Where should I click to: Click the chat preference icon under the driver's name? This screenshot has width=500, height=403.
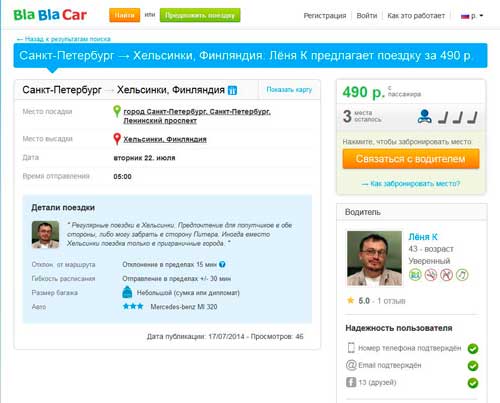tap(415, 275)
